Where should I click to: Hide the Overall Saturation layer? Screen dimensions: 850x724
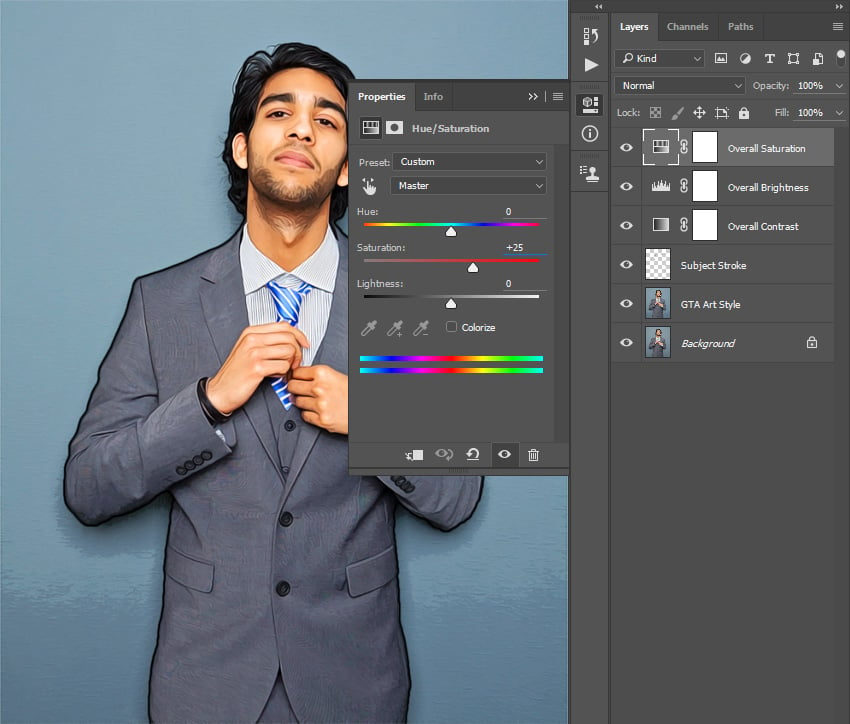[x=626, y=147]
